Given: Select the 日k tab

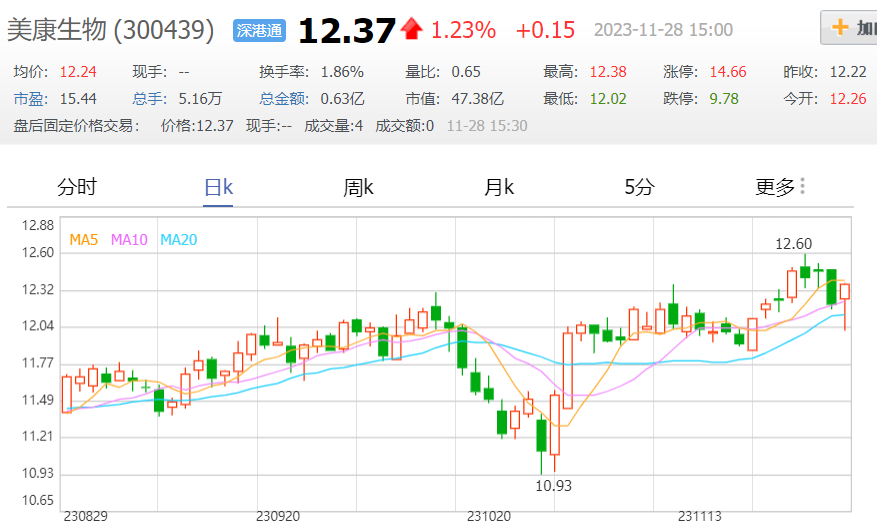Looking at the screenshot, I should 218,187.
